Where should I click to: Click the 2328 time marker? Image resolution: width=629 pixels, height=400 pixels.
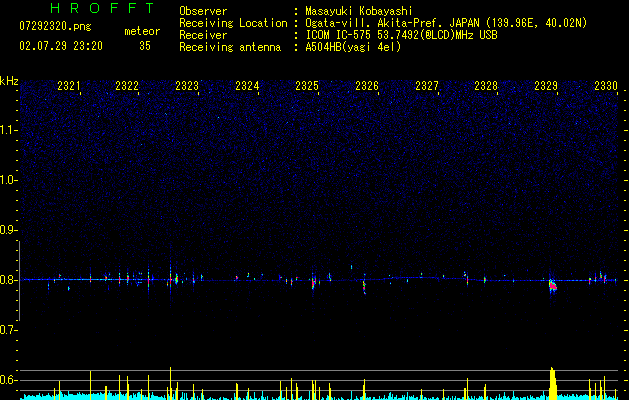point(486,86)
